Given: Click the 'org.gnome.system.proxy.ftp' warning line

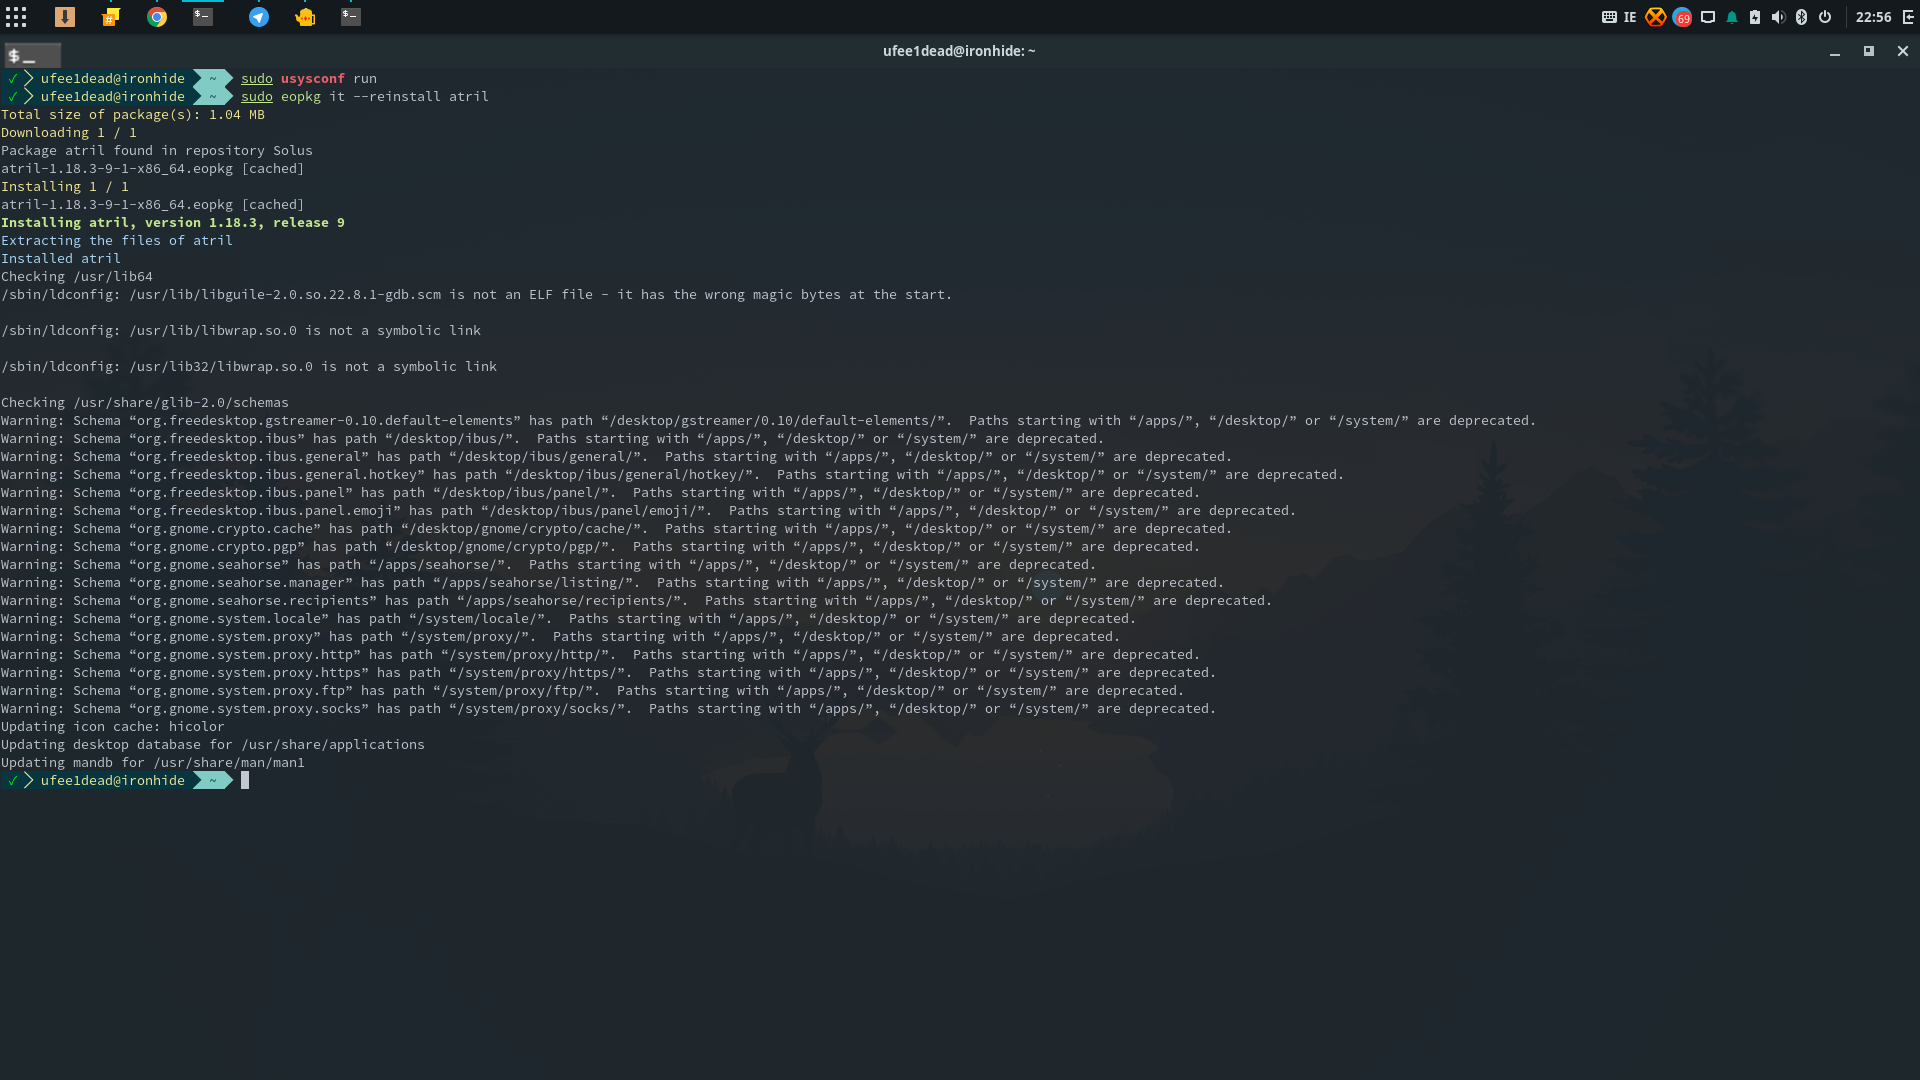Looking at the screenshot, I should [x=592, y=690].
